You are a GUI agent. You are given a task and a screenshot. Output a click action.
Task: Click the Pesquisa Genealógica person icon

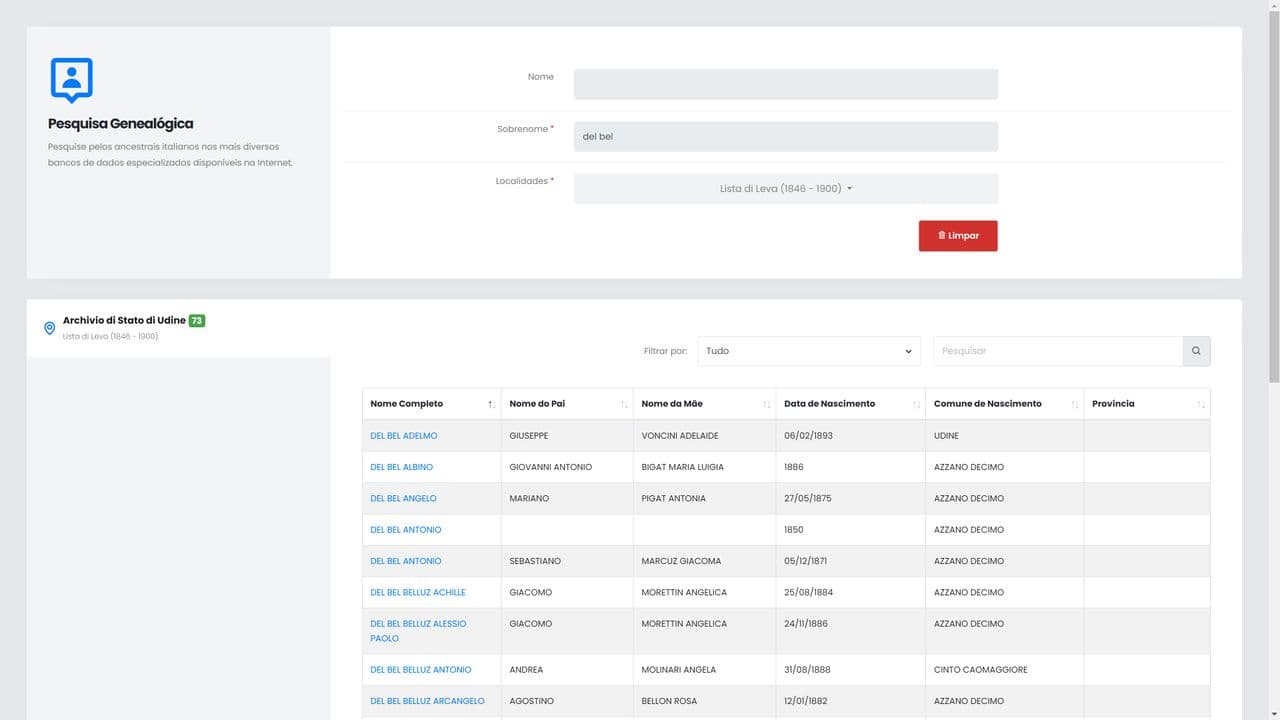pyautogui.click(x=71, y=80)
